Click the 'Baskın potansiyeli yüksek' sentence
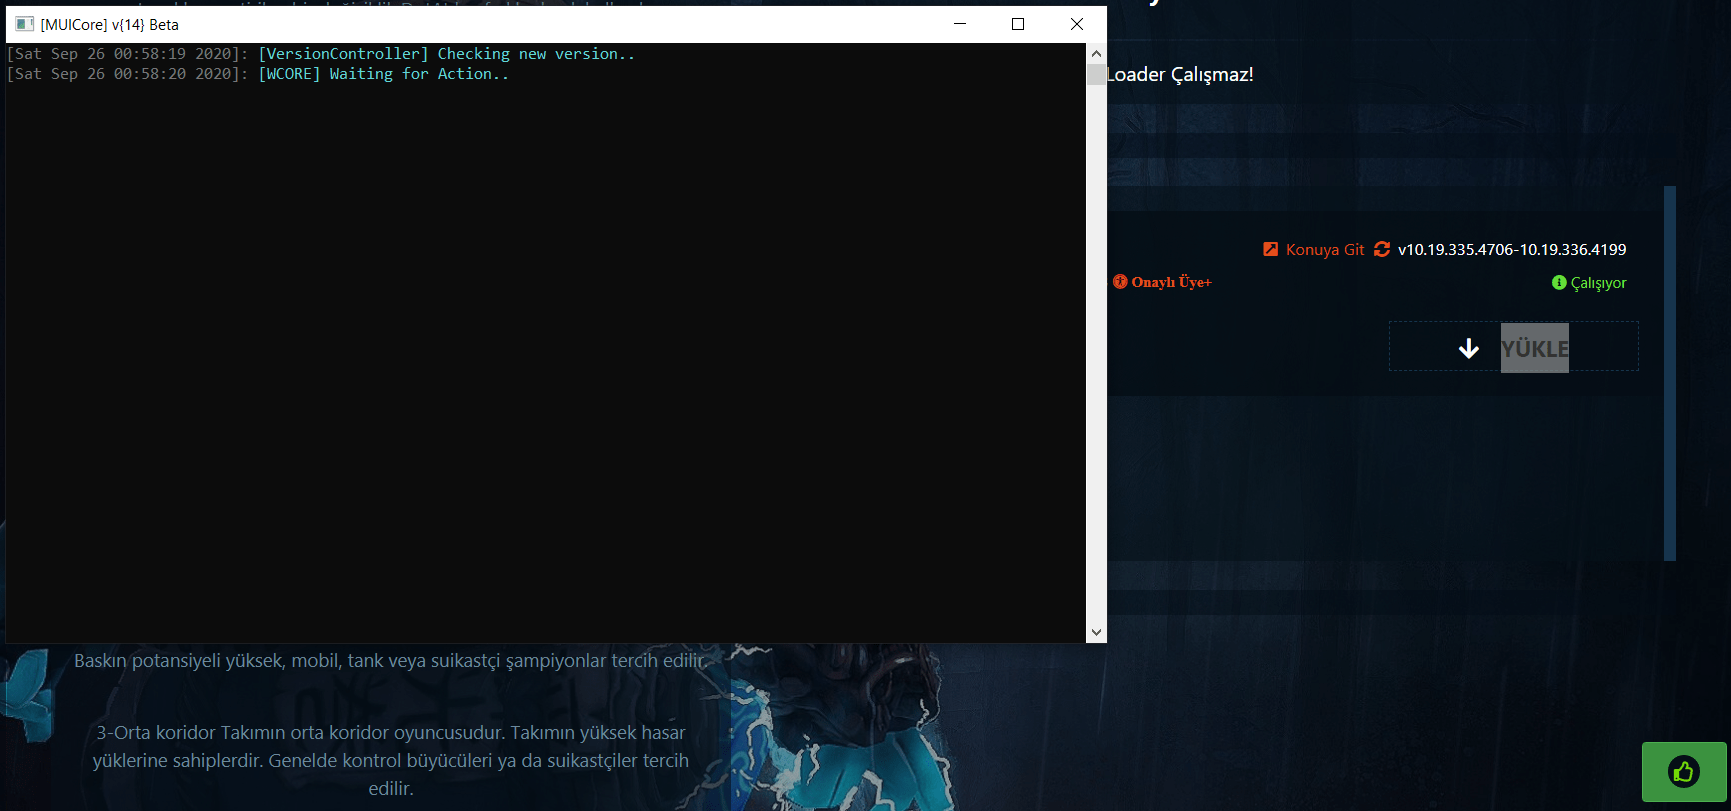Image resolution: width=1731 pixels, height=811 pixels. coord(391,660)
